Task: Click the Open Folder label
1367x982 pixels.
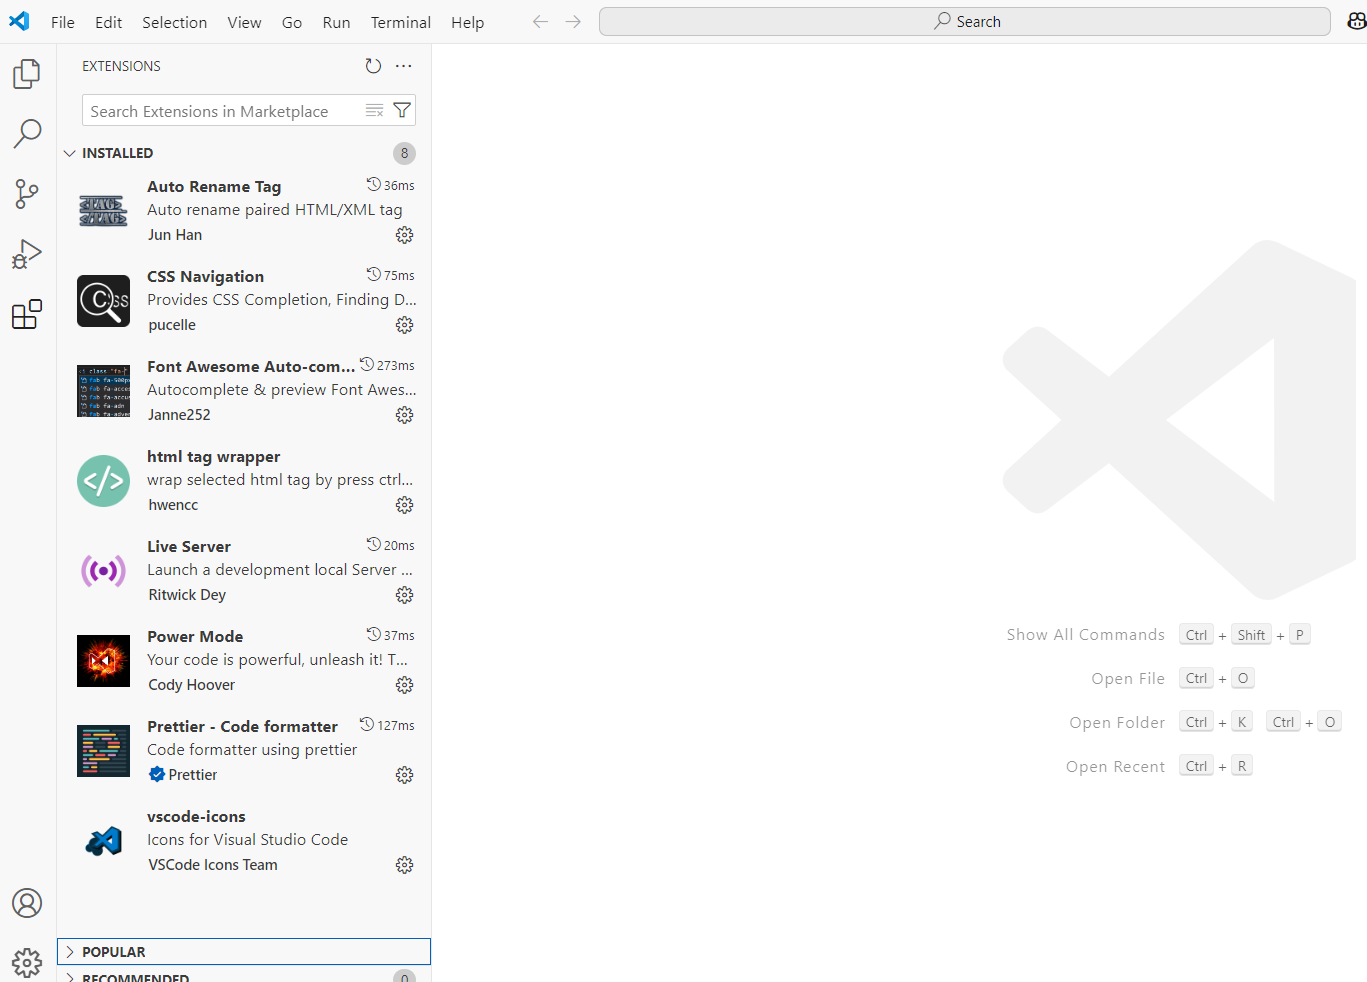Action: (x=1117, y=723)
